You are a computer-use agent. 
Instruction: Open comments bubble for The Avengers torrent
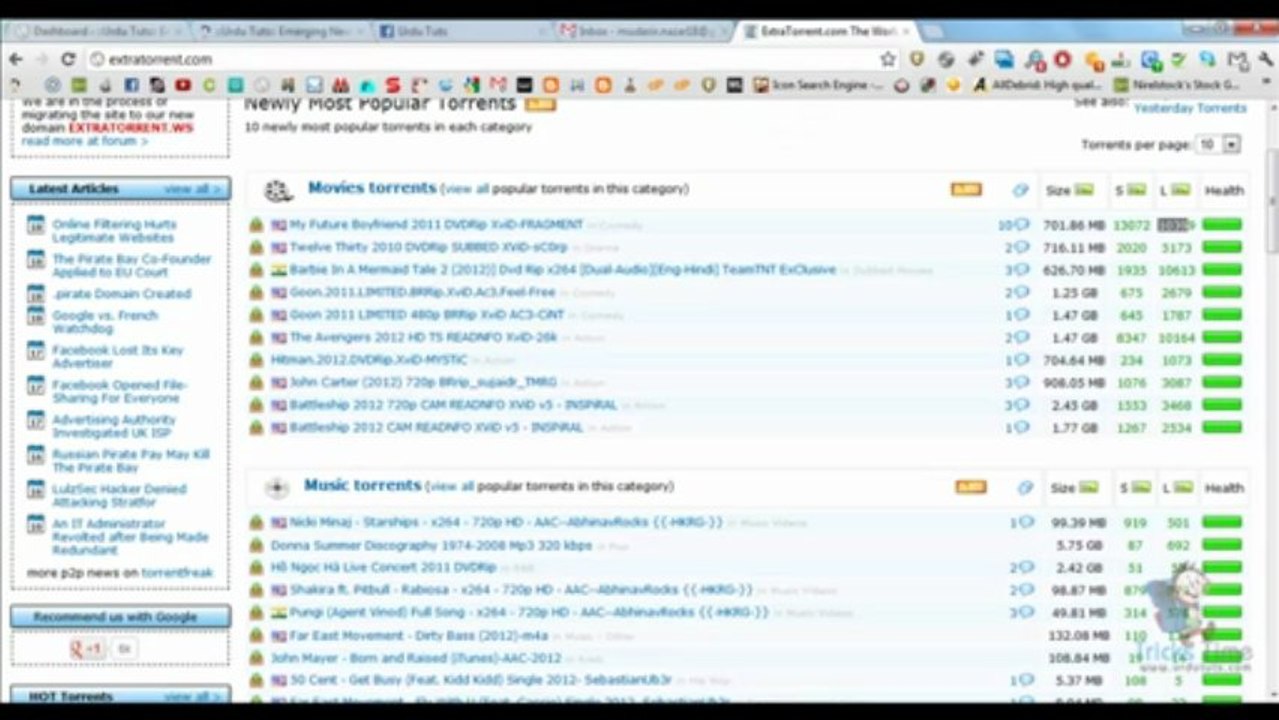click(x=1022, y=337)
